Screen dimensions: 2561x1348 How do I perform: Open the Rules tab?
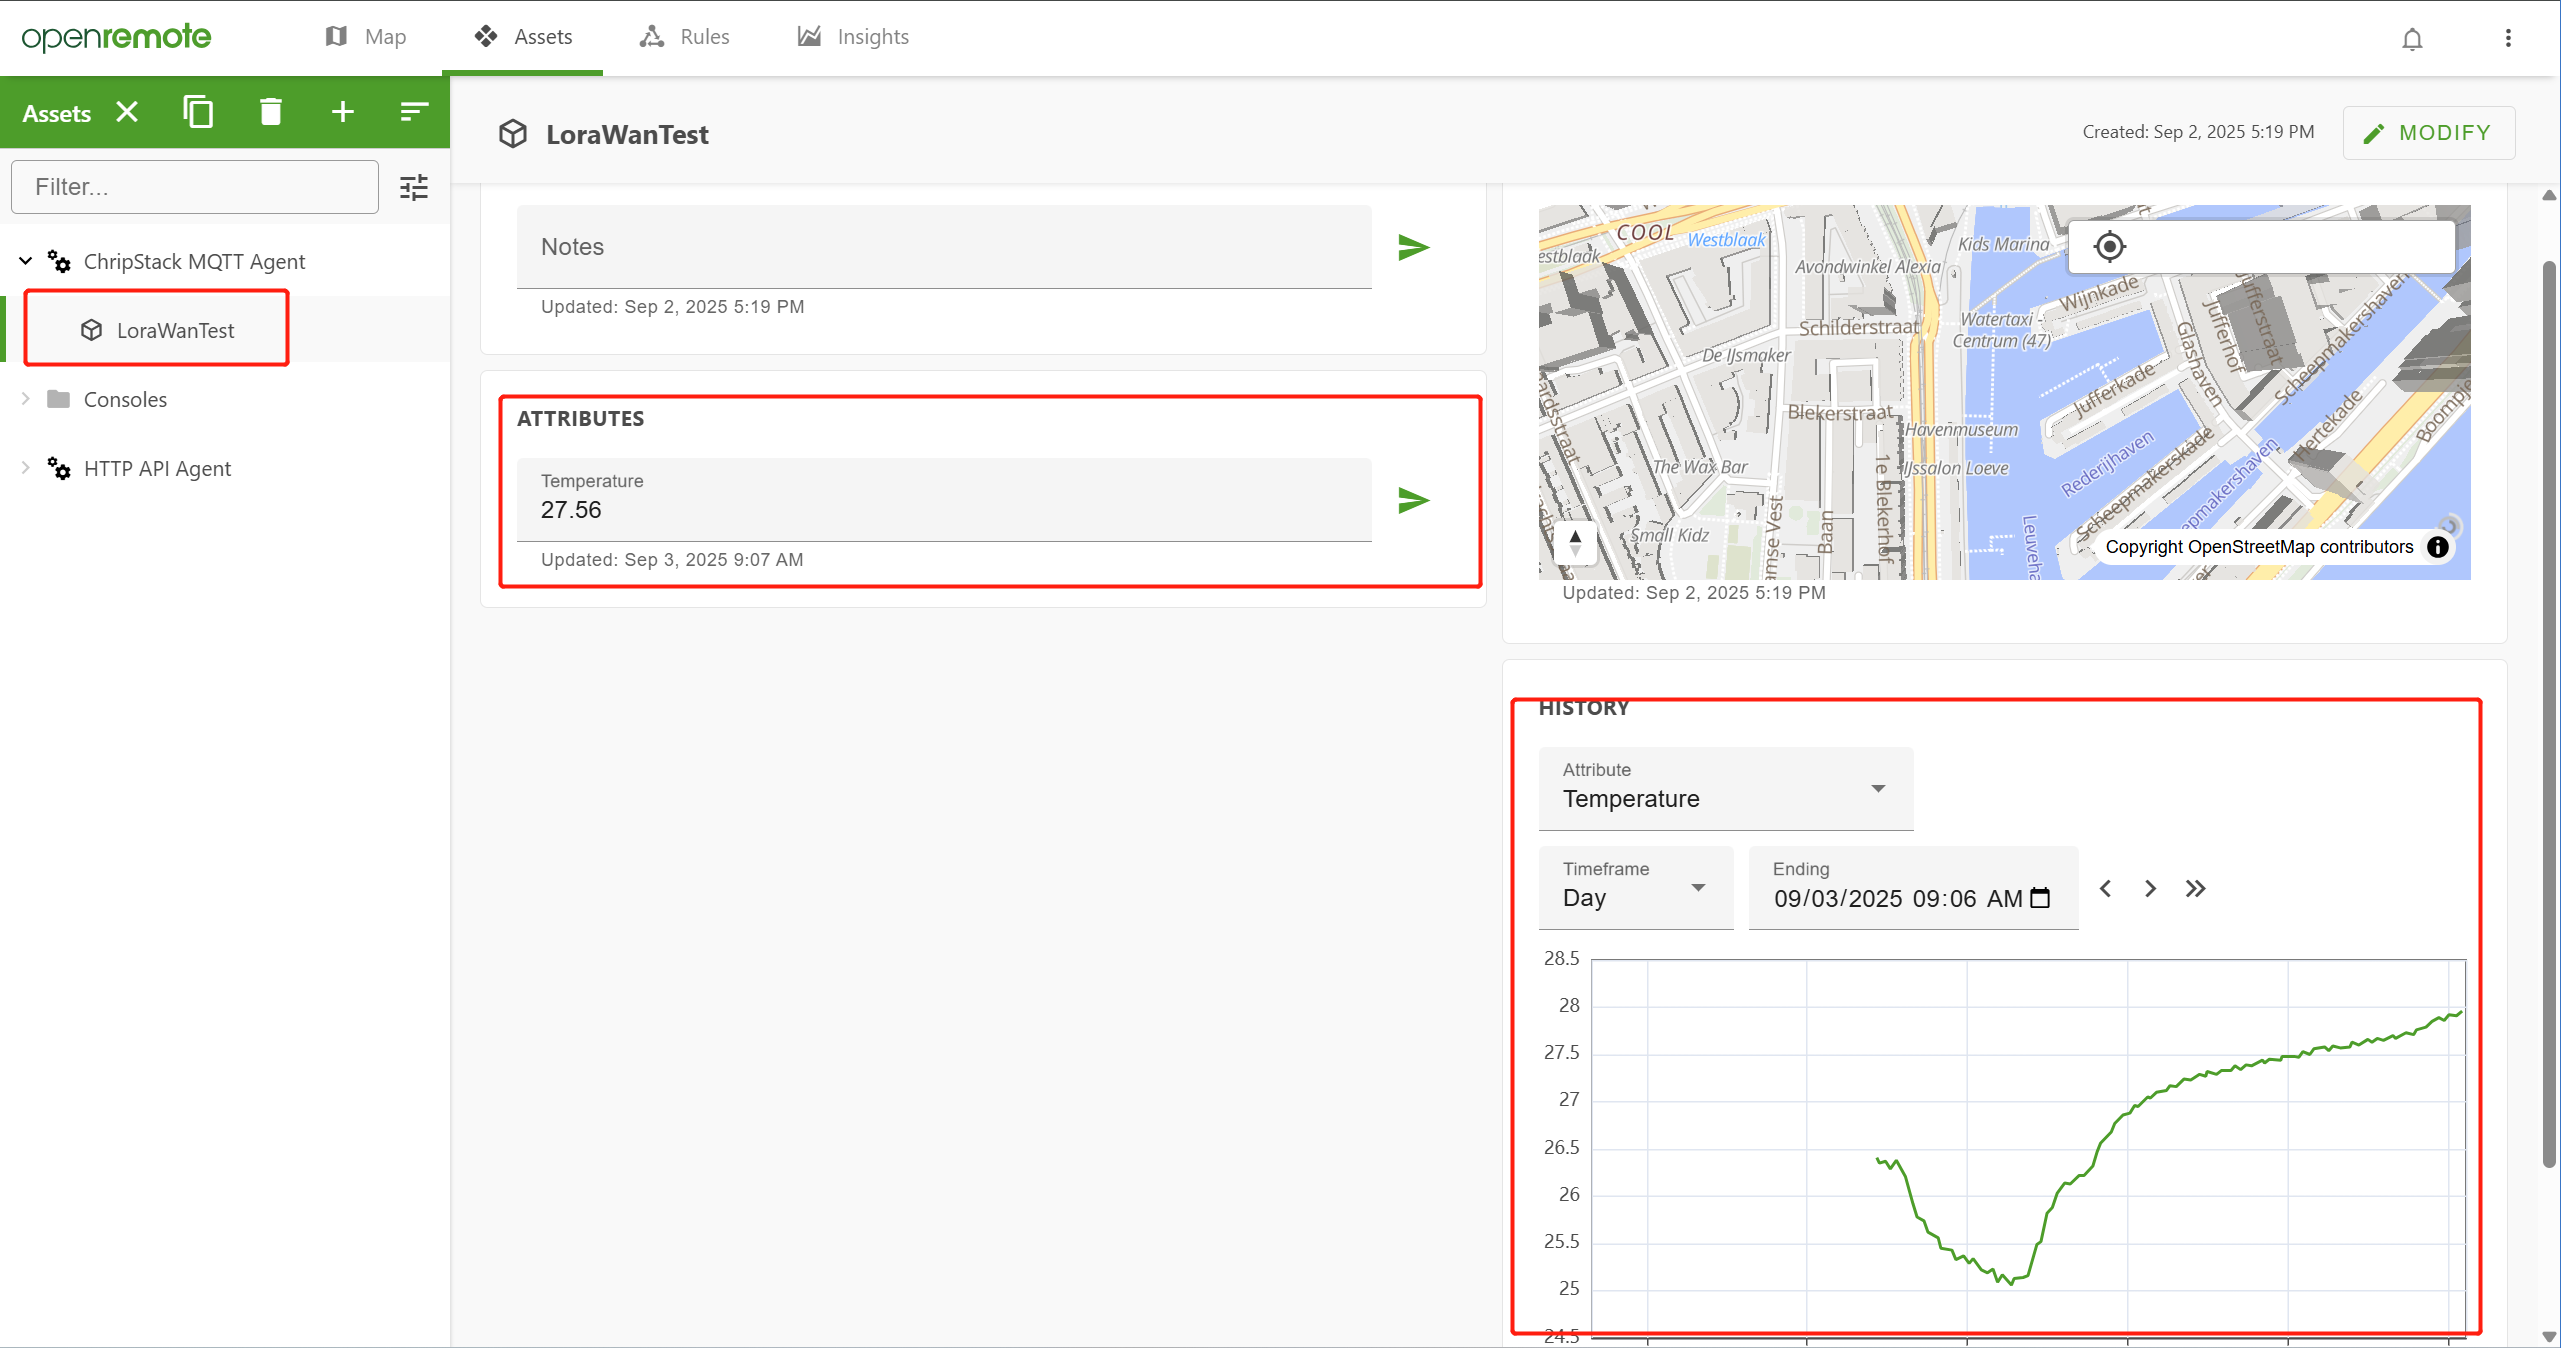[685, 37]
